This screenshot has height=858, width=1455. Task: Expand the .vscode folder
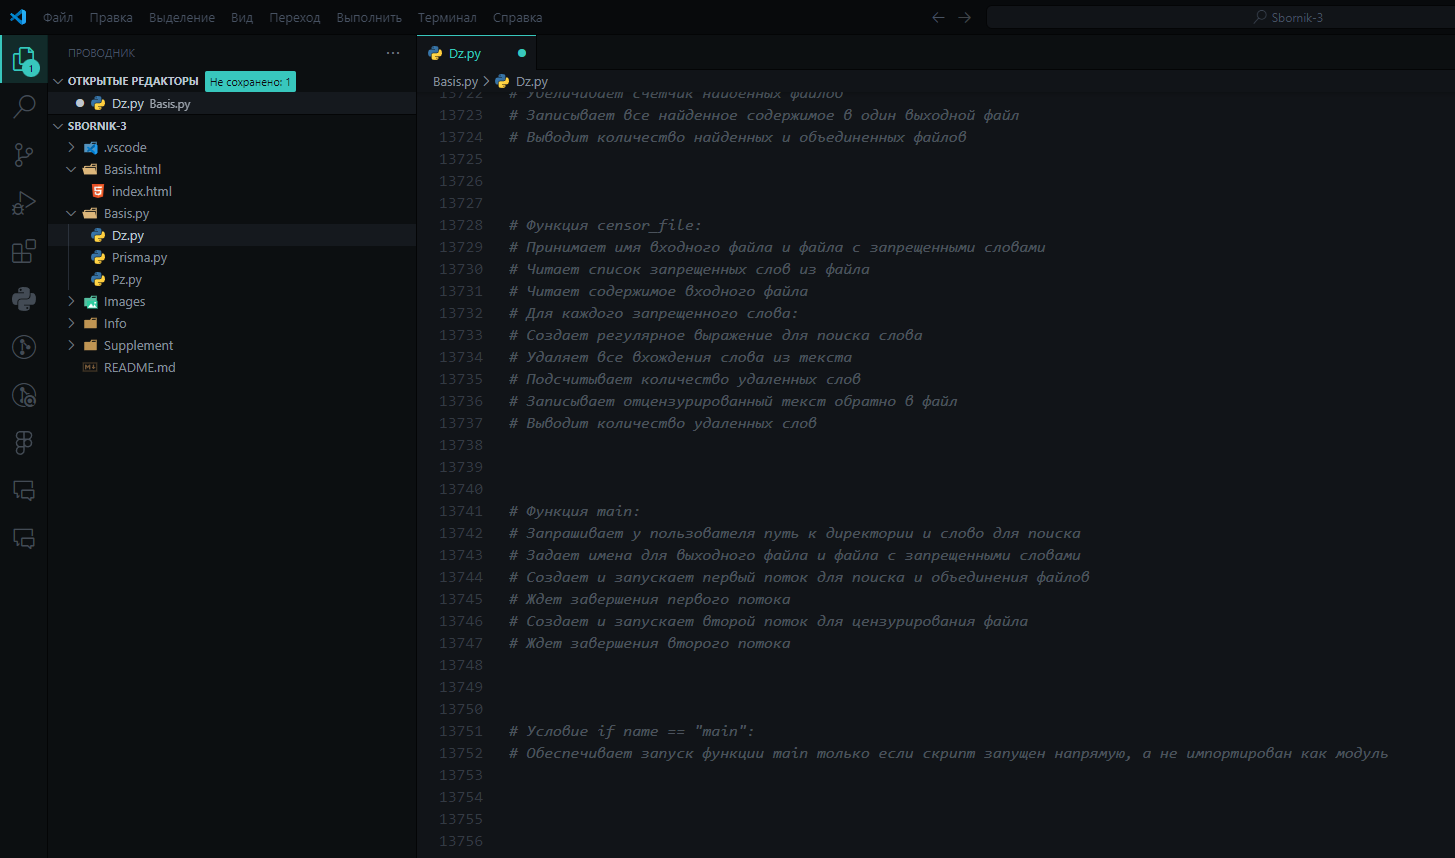125,147
